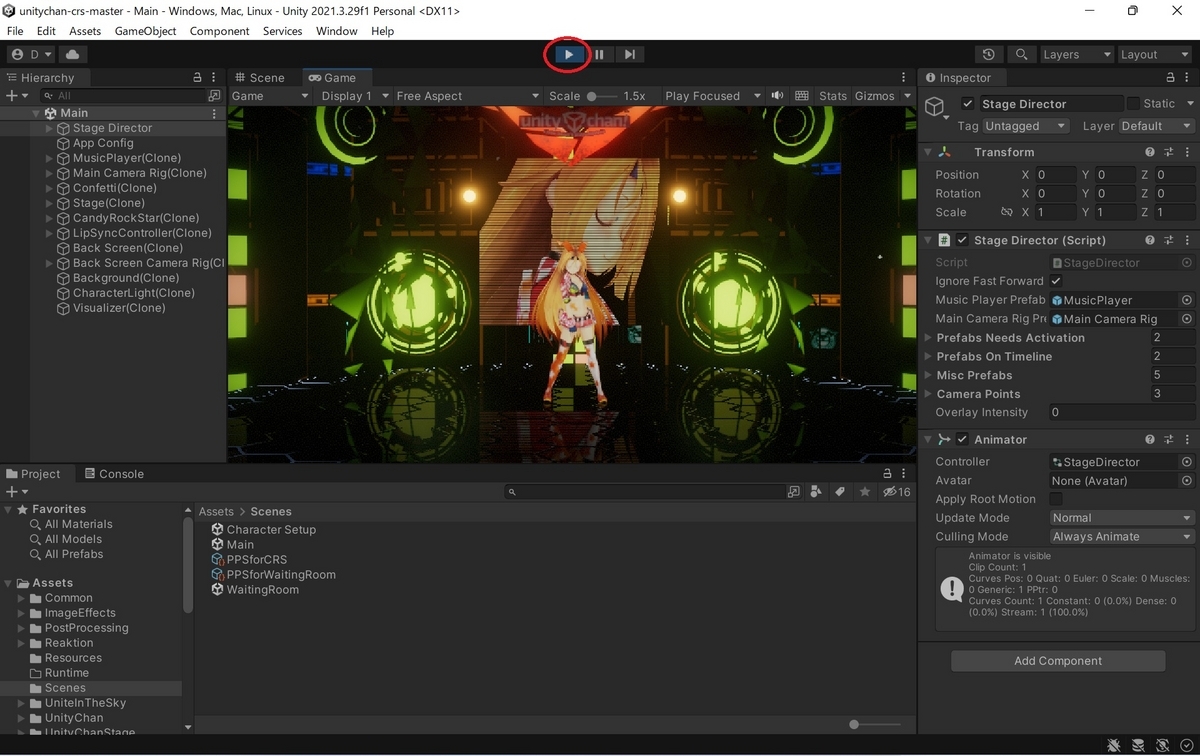Pick object for Music Player Prefab field
Viewport: 1200px width, 756px height.
[1187, 300]
